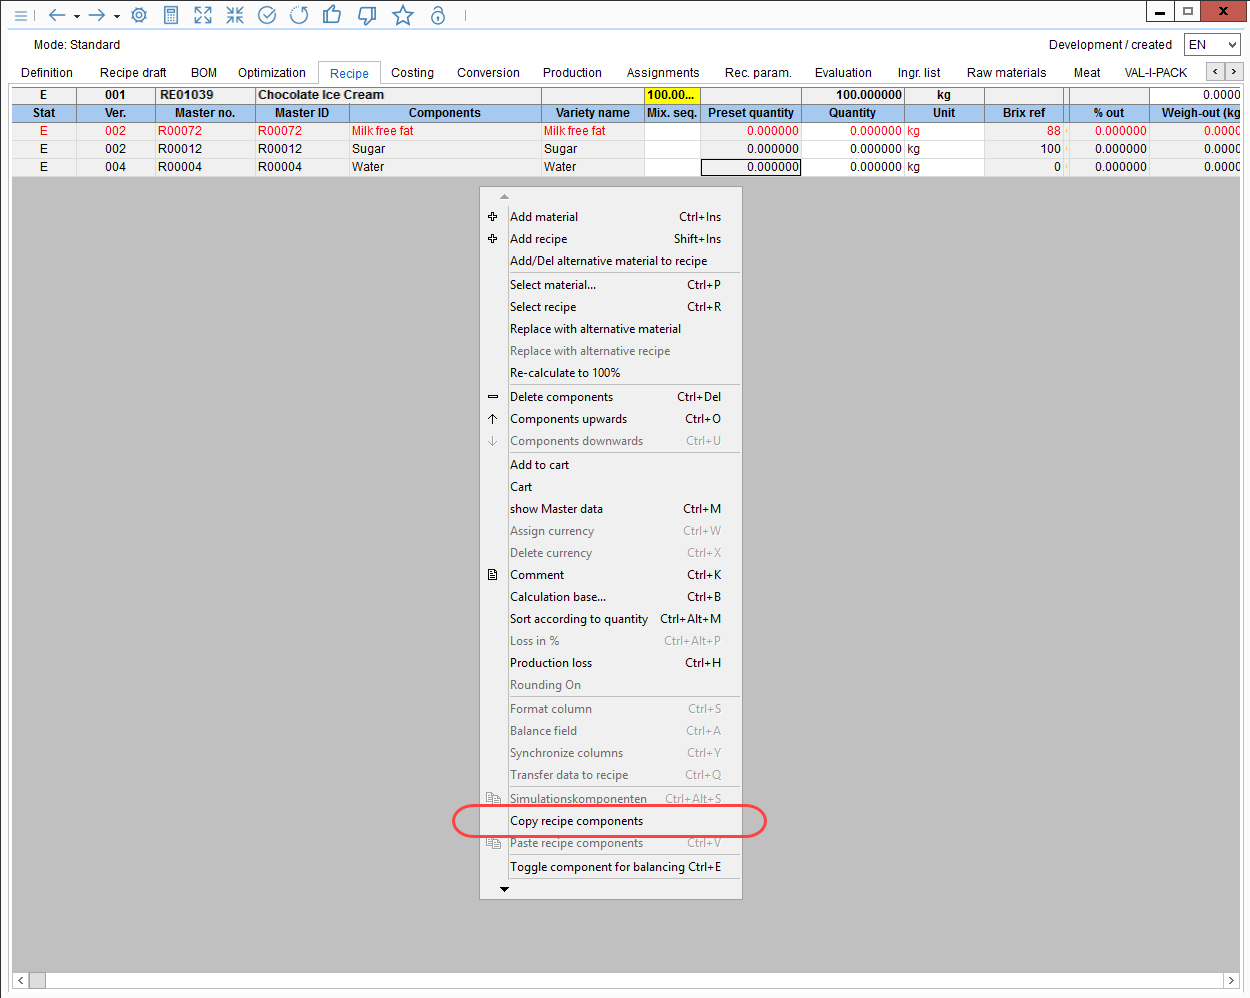Open the forward history dropdown arrow

click(x=117, y=17)
